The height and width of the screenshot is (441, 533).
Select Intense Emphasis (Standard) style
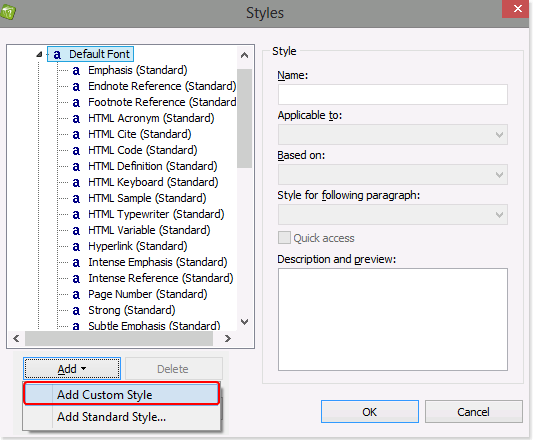[x=158, y=262]
